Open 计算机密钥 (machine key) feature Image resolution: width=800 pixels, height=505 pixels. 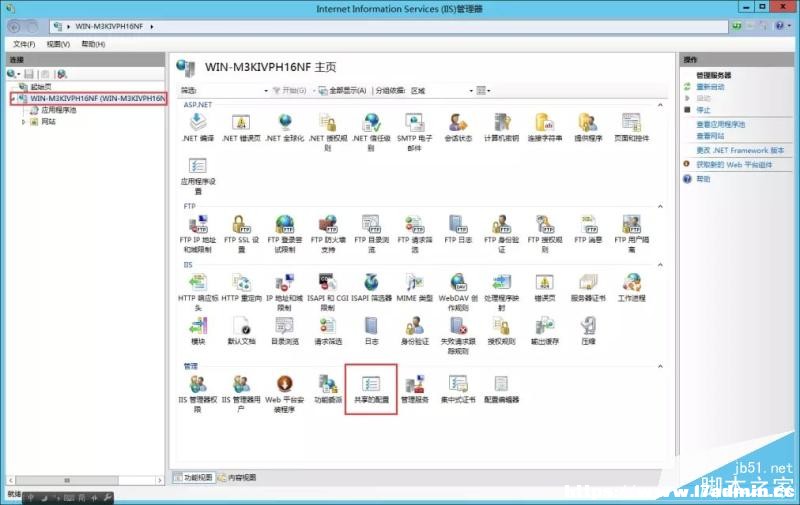pyautogui.click(x=502, y=128)
